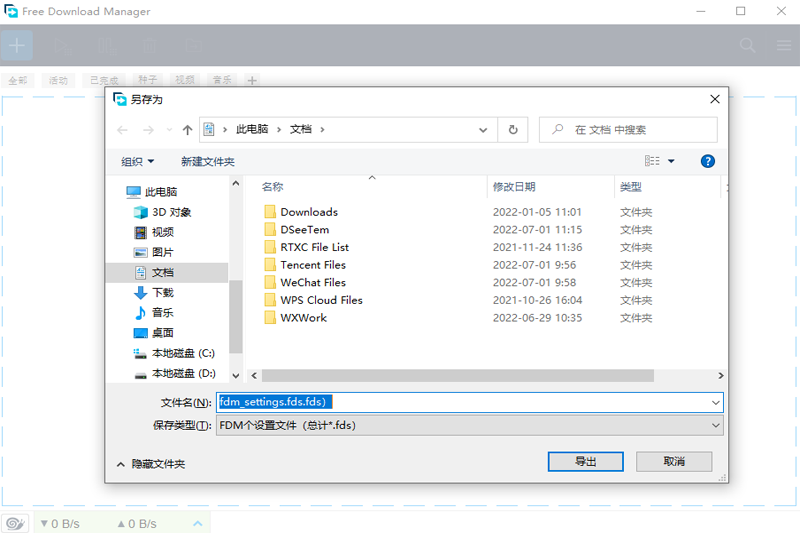Select 桌面 in navigation tree
The width and height of the screenshot is (800, 533).
(x=155, y=333)
